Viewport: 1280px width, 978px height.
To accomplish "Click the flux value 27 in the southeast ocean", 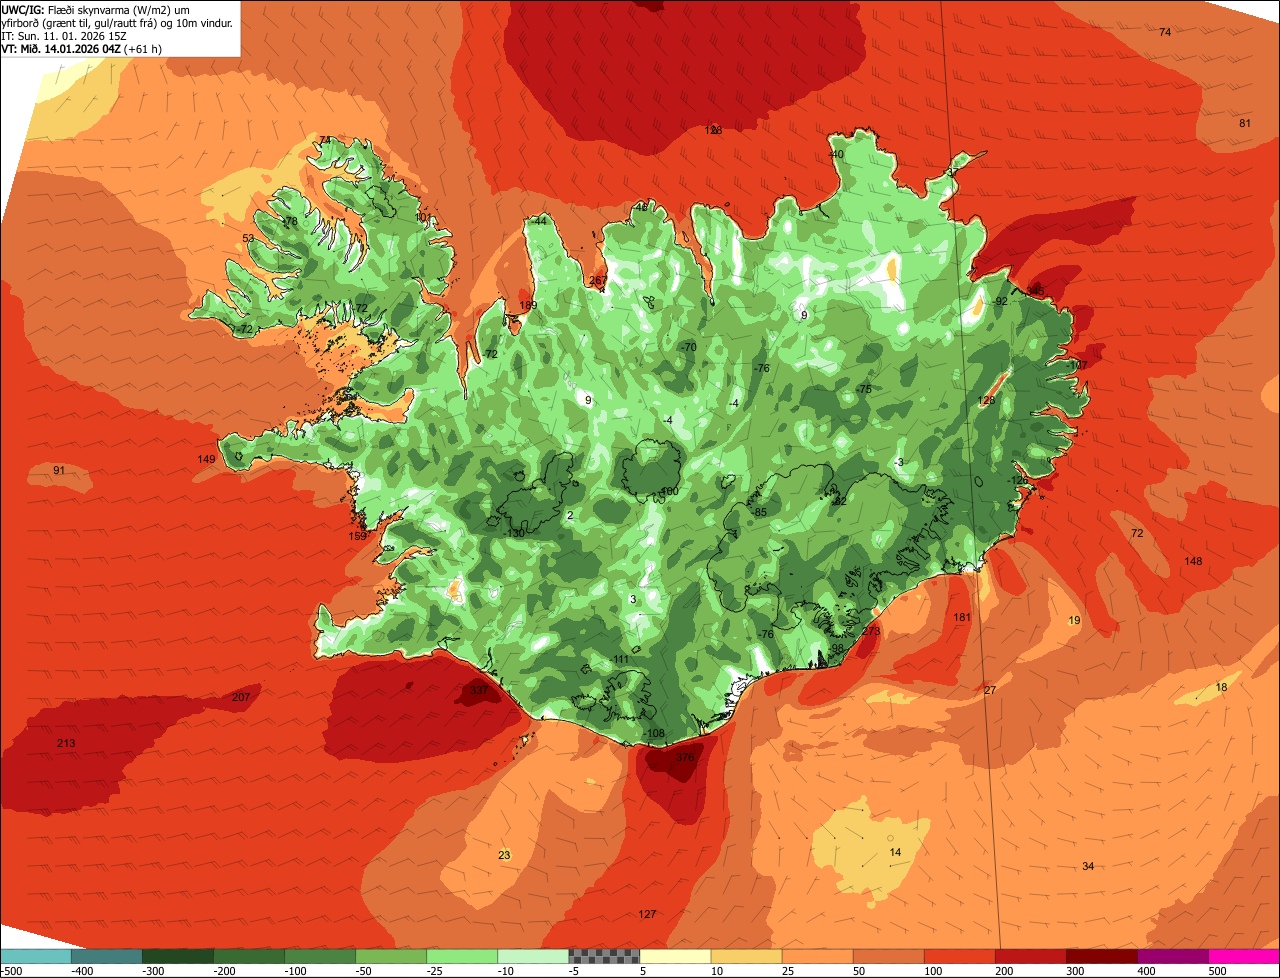I will click(990, 691).
